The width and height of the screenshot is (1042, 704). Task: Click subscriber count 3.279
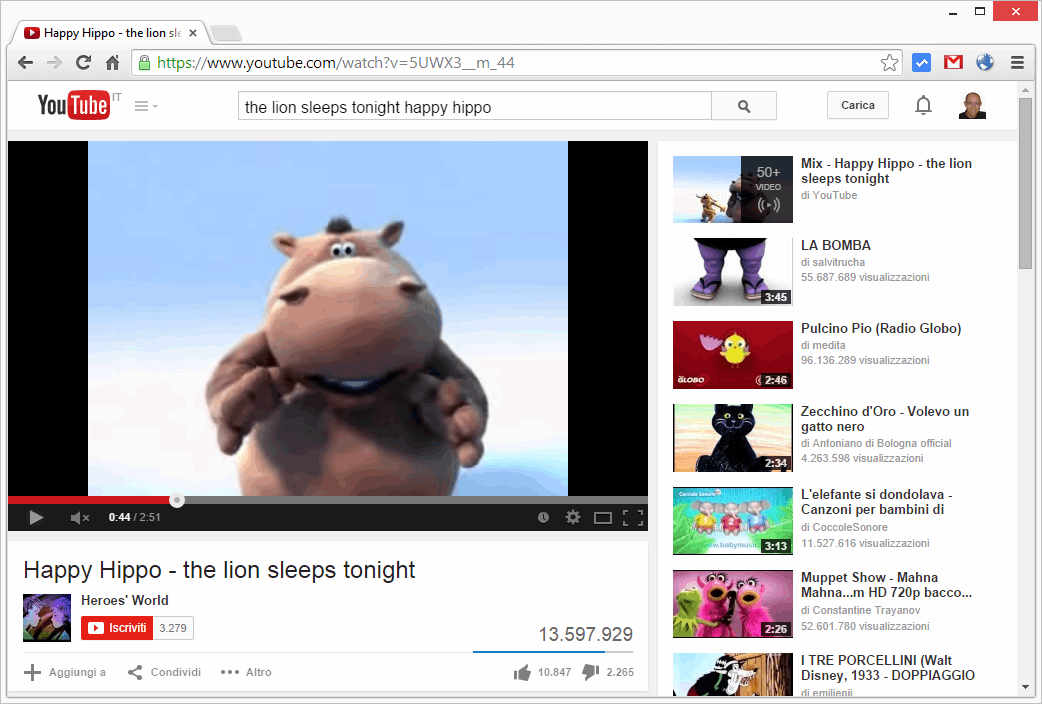coord(173,628)
